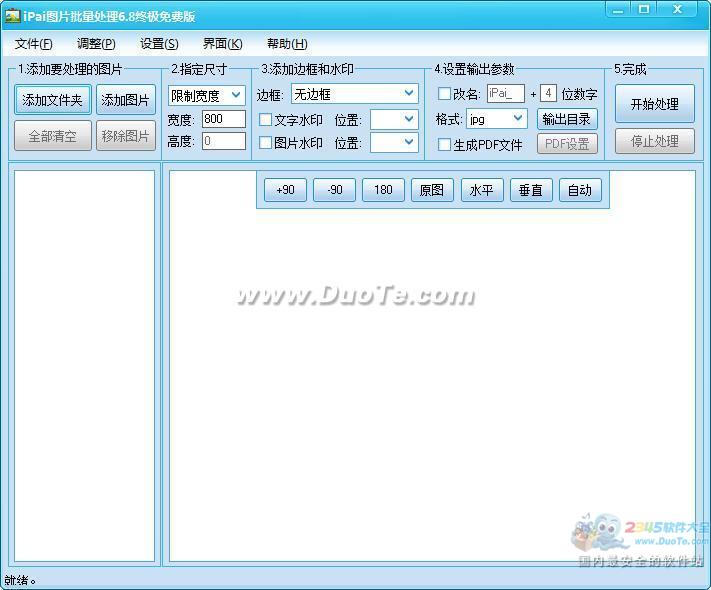The image size is (711, 590).
Task: Click the digit count field showing 4
Action: pyautogui.click(x=548, y=93)
